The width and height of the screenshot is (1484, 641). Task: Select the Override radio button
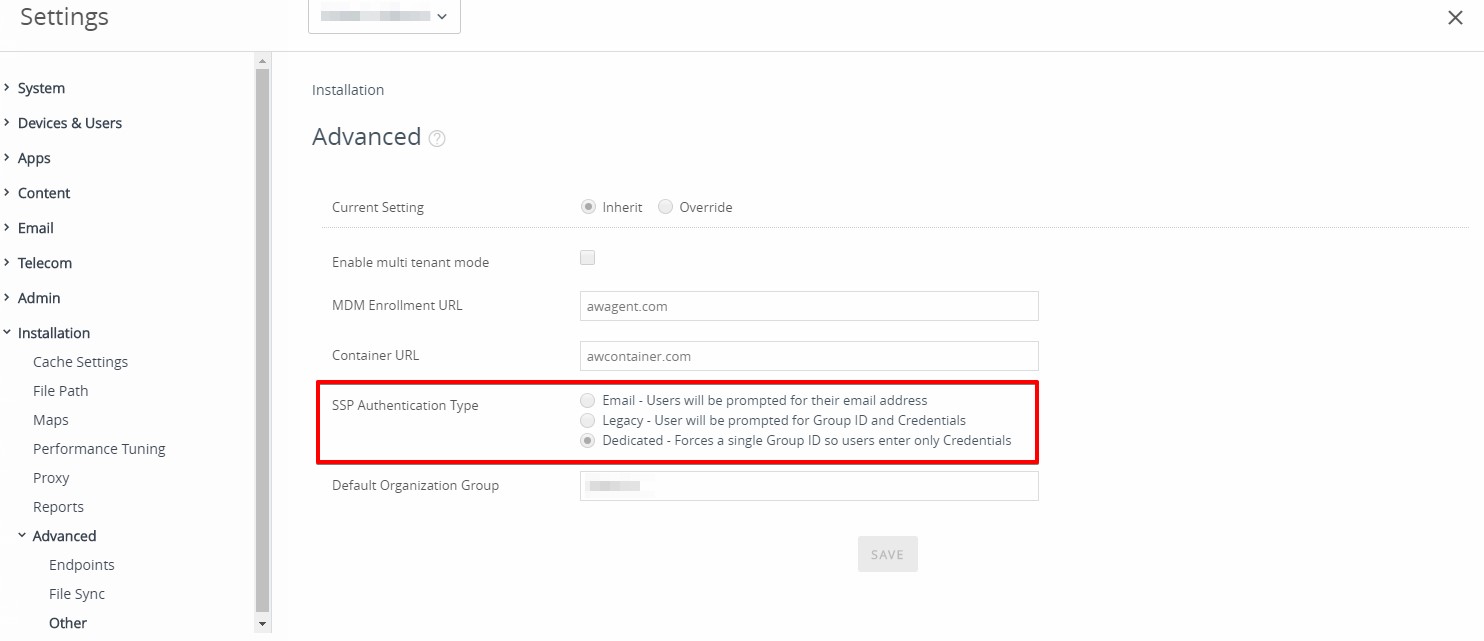666,207
